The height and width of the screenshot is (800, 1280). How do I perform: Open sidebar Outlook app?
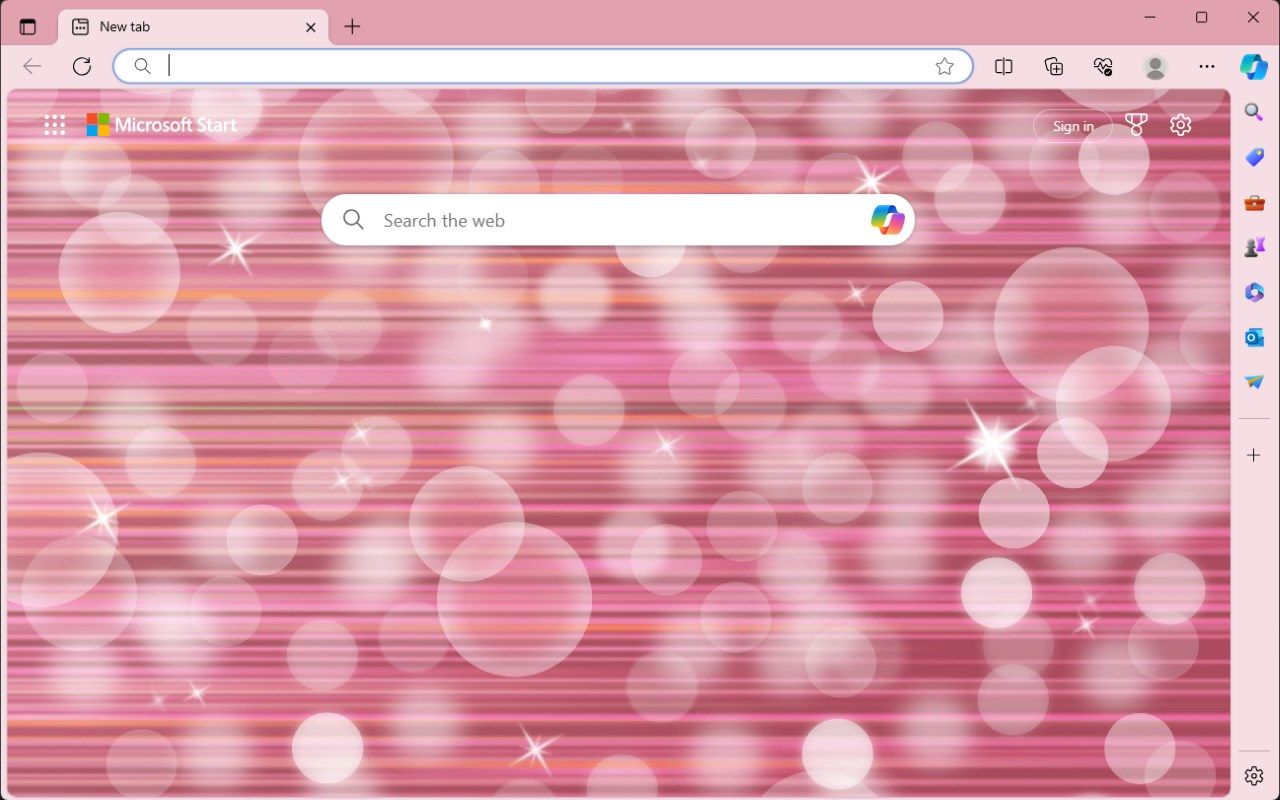(1254, 337)
